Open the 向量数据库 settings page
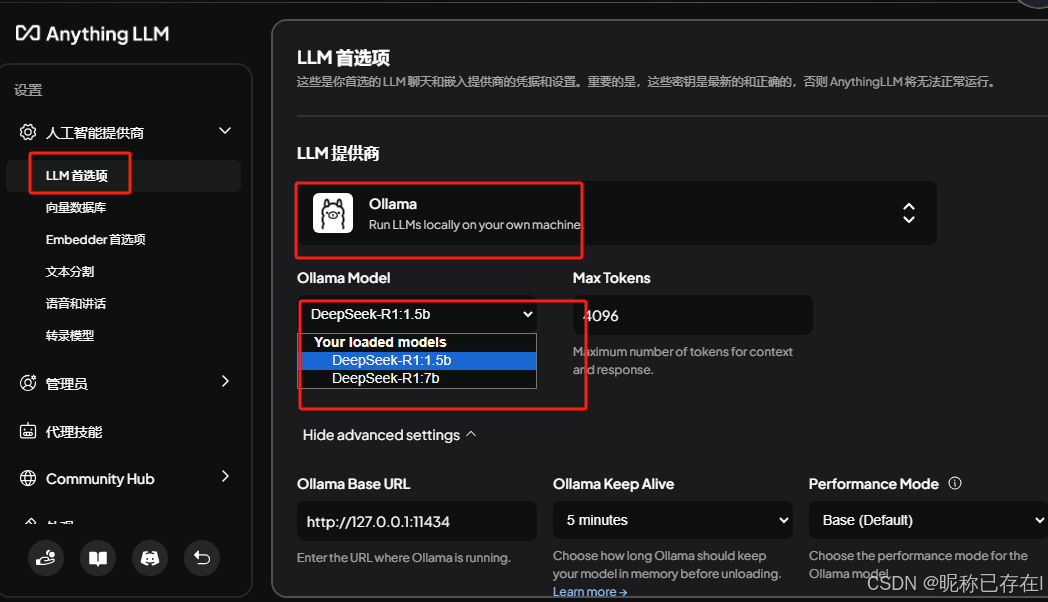 76,208
